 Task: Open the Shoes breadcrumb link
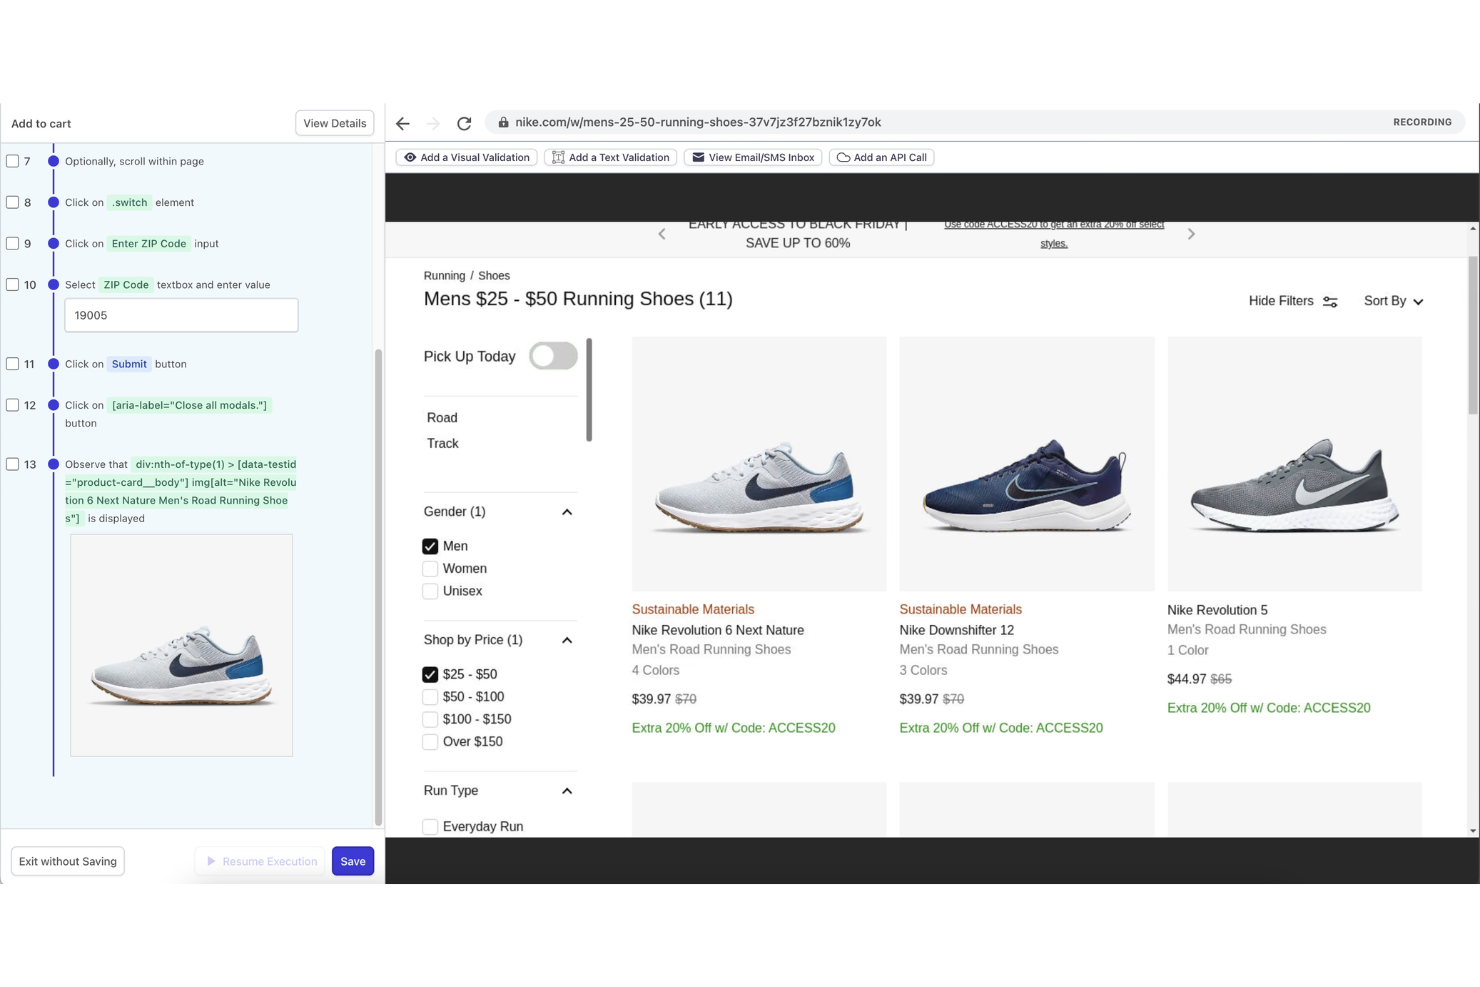tap(494, 276)
